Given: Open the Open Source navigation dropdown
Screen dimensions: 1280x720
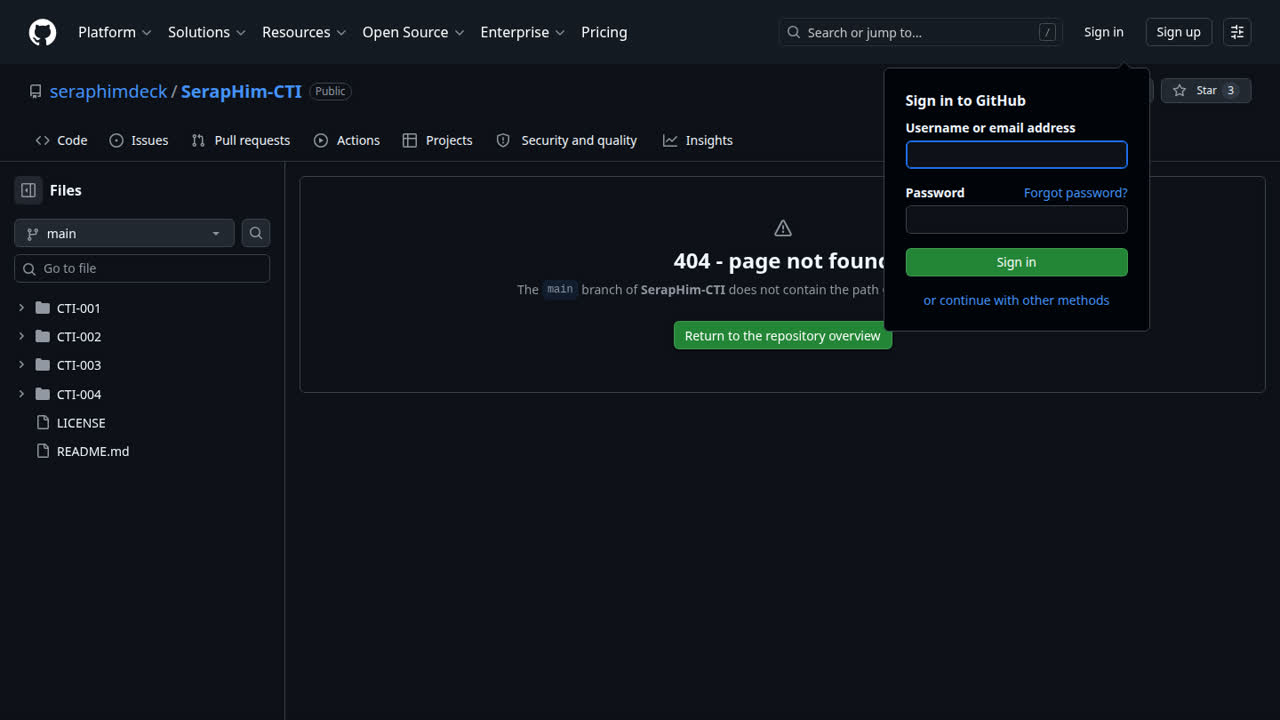Looking at the screenshot, I should (413, 32).
